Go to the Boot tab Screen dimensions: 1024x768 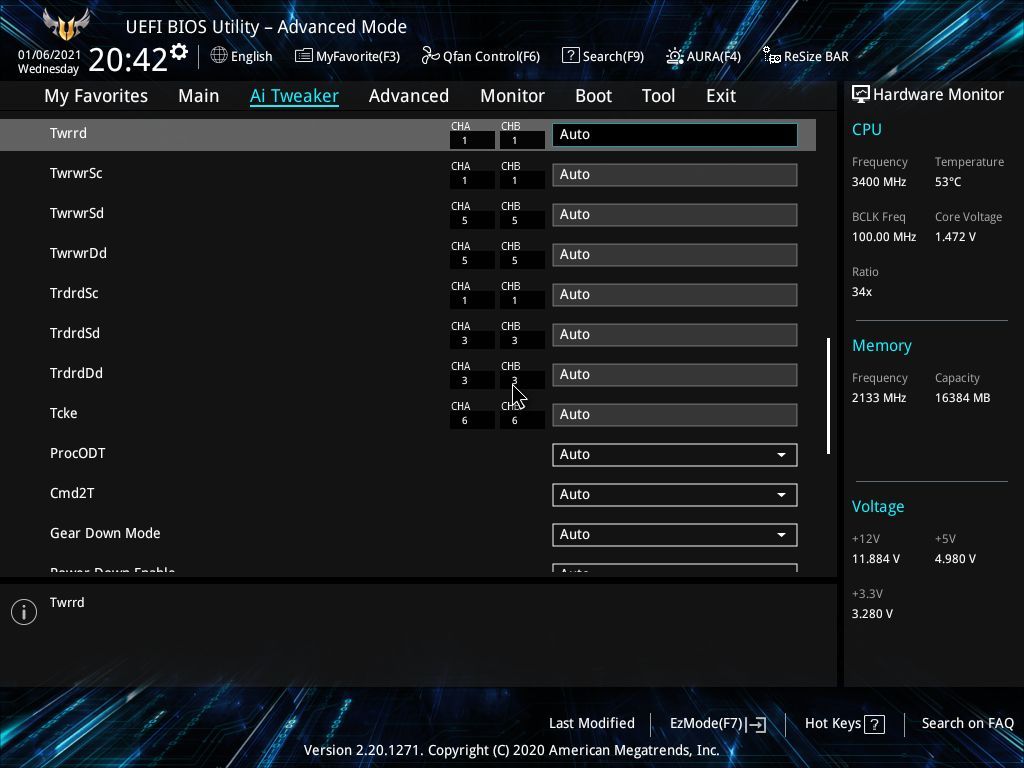point(594,96)
